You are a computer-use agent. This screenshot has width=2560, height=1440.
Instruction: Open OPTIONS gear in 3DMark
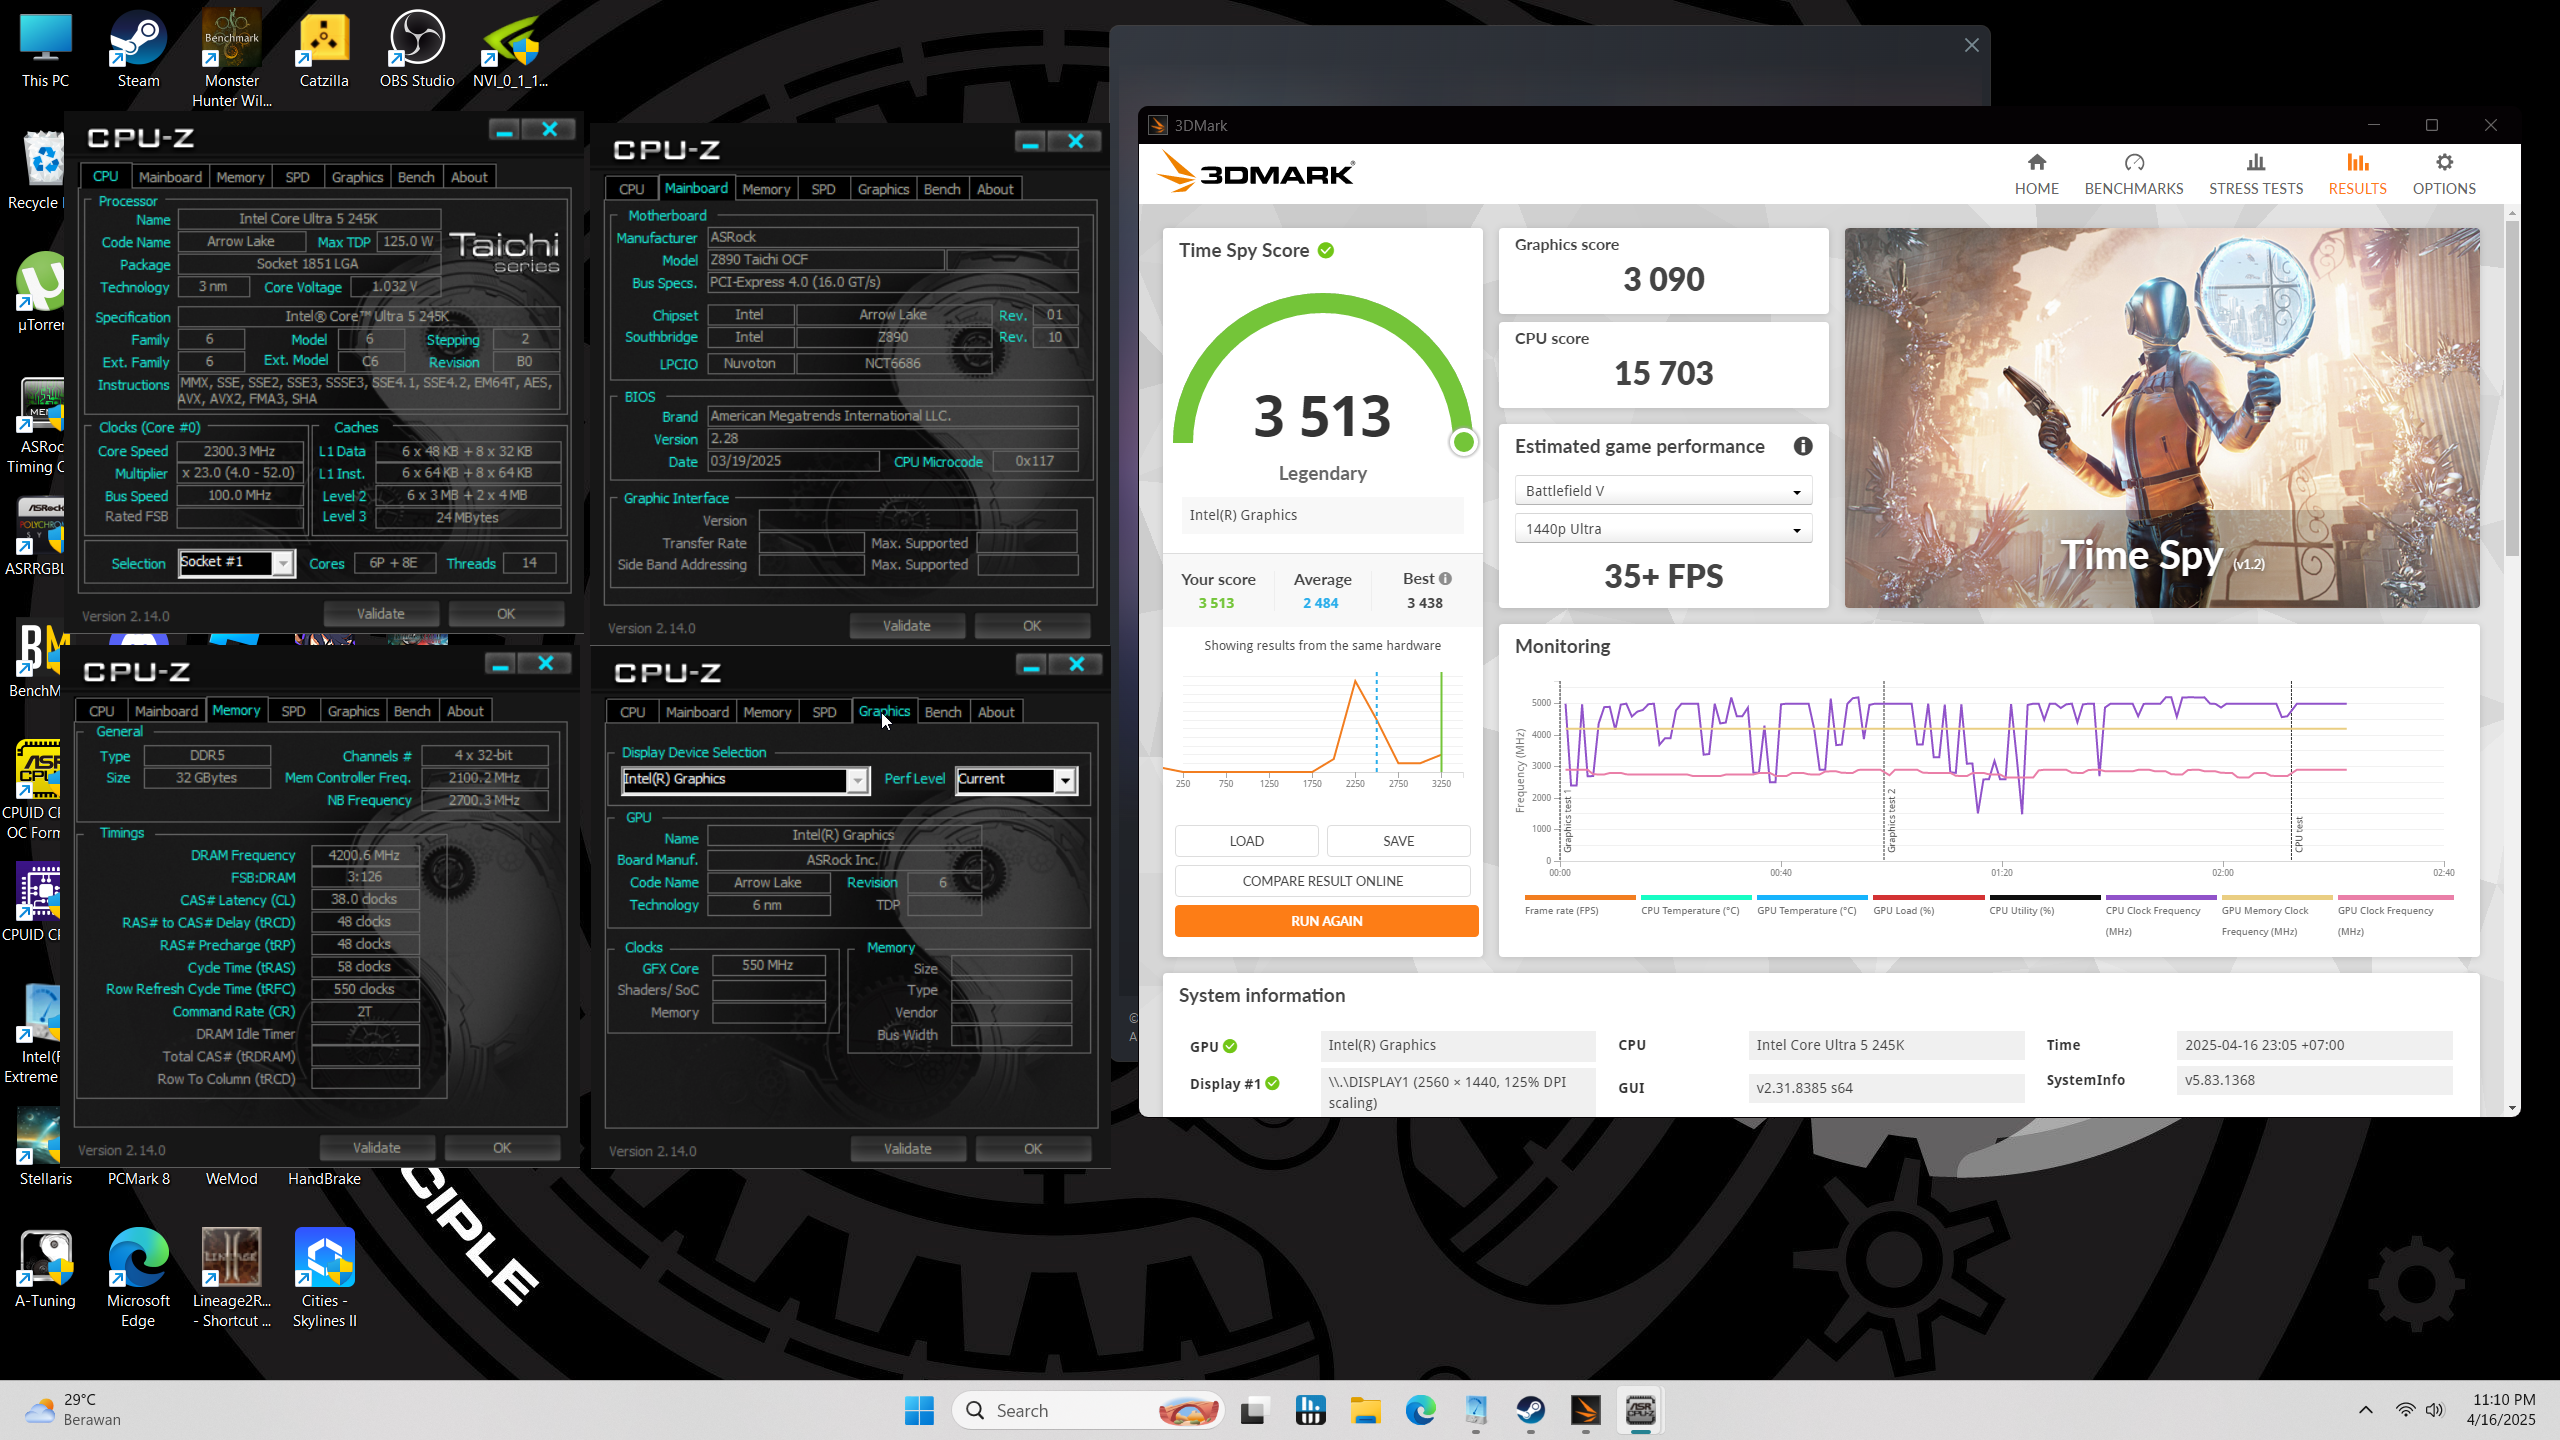(x=2444, y=174)
